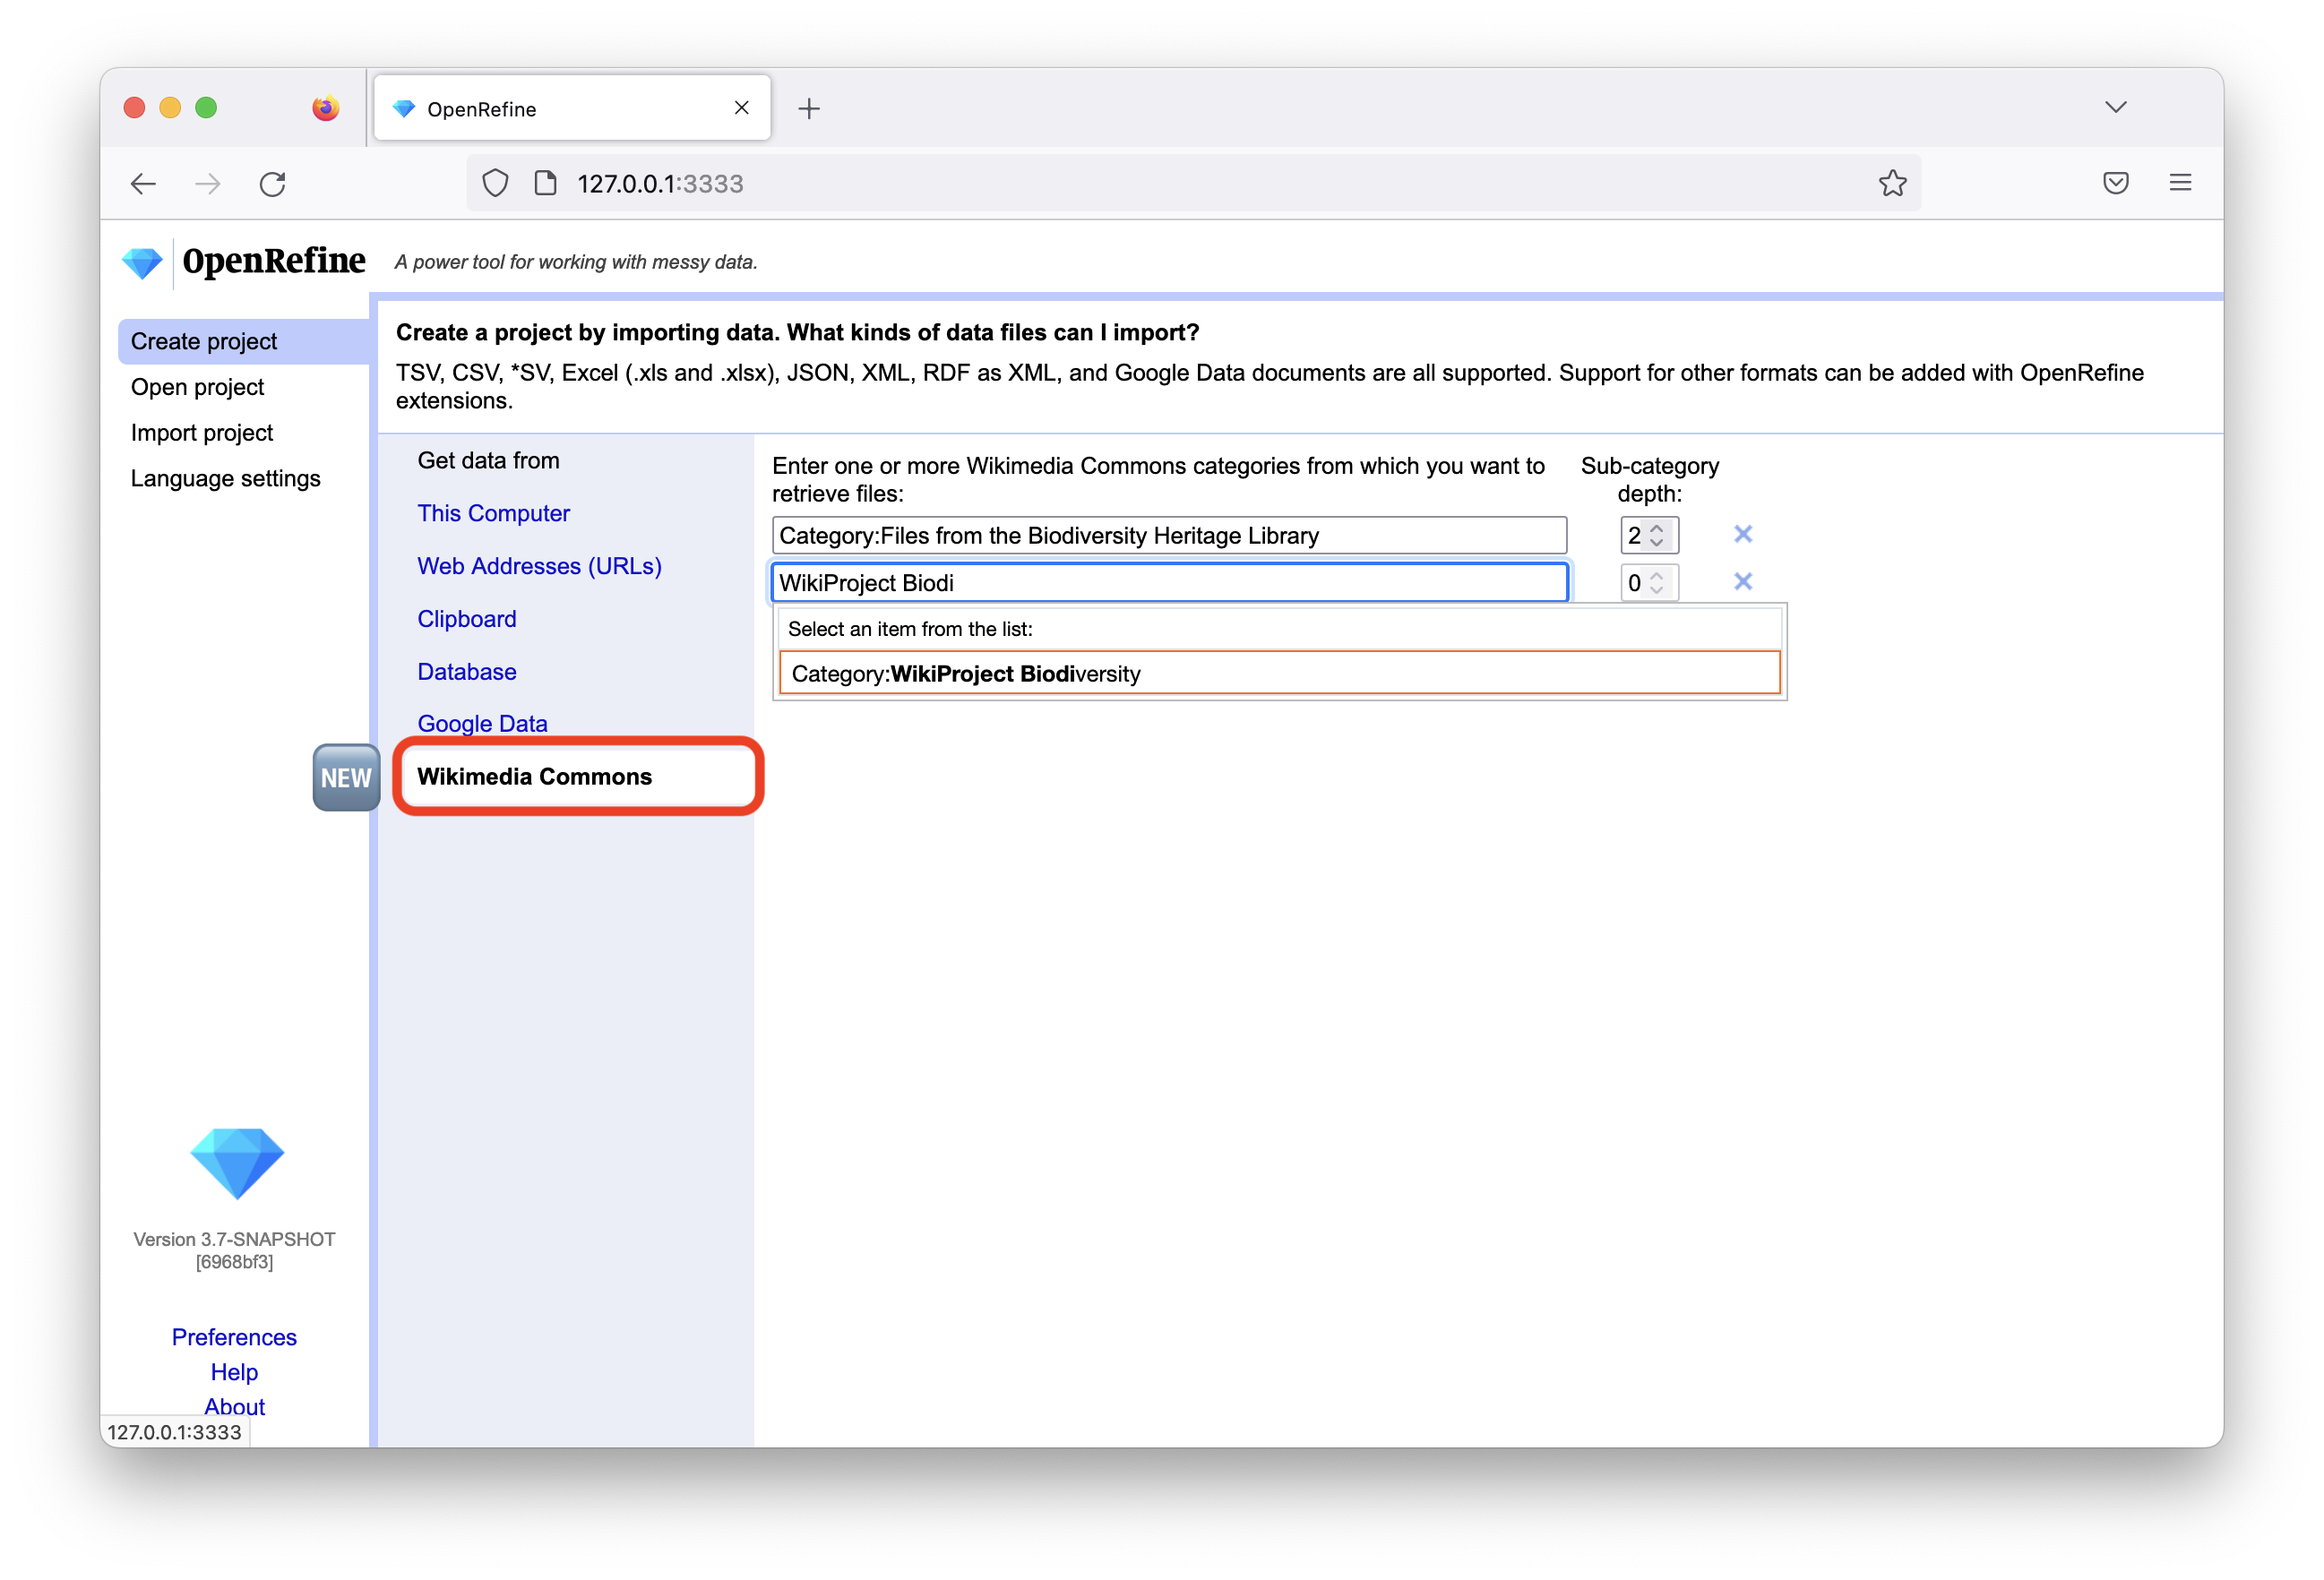Open the Preferences link

[x=234, y=1337]
